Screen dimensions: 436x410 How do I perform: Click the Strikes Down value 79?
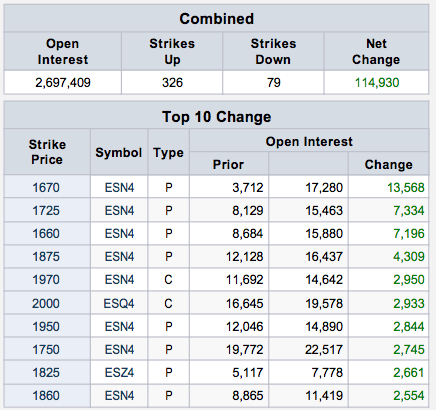pos(274,82)
